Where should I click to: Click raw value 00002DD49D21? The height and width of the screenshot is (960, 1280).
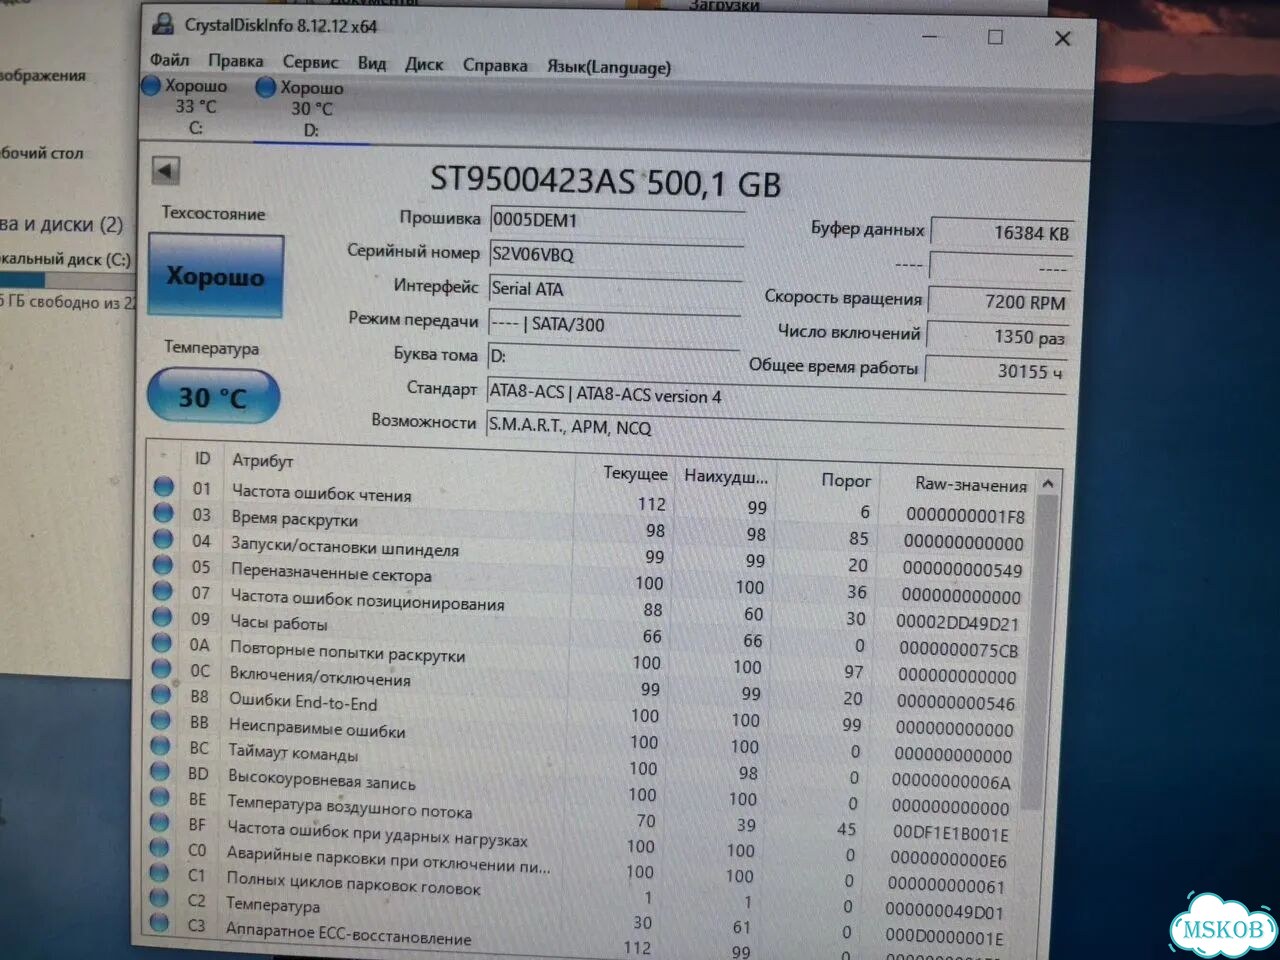click(x=958, y=622)
